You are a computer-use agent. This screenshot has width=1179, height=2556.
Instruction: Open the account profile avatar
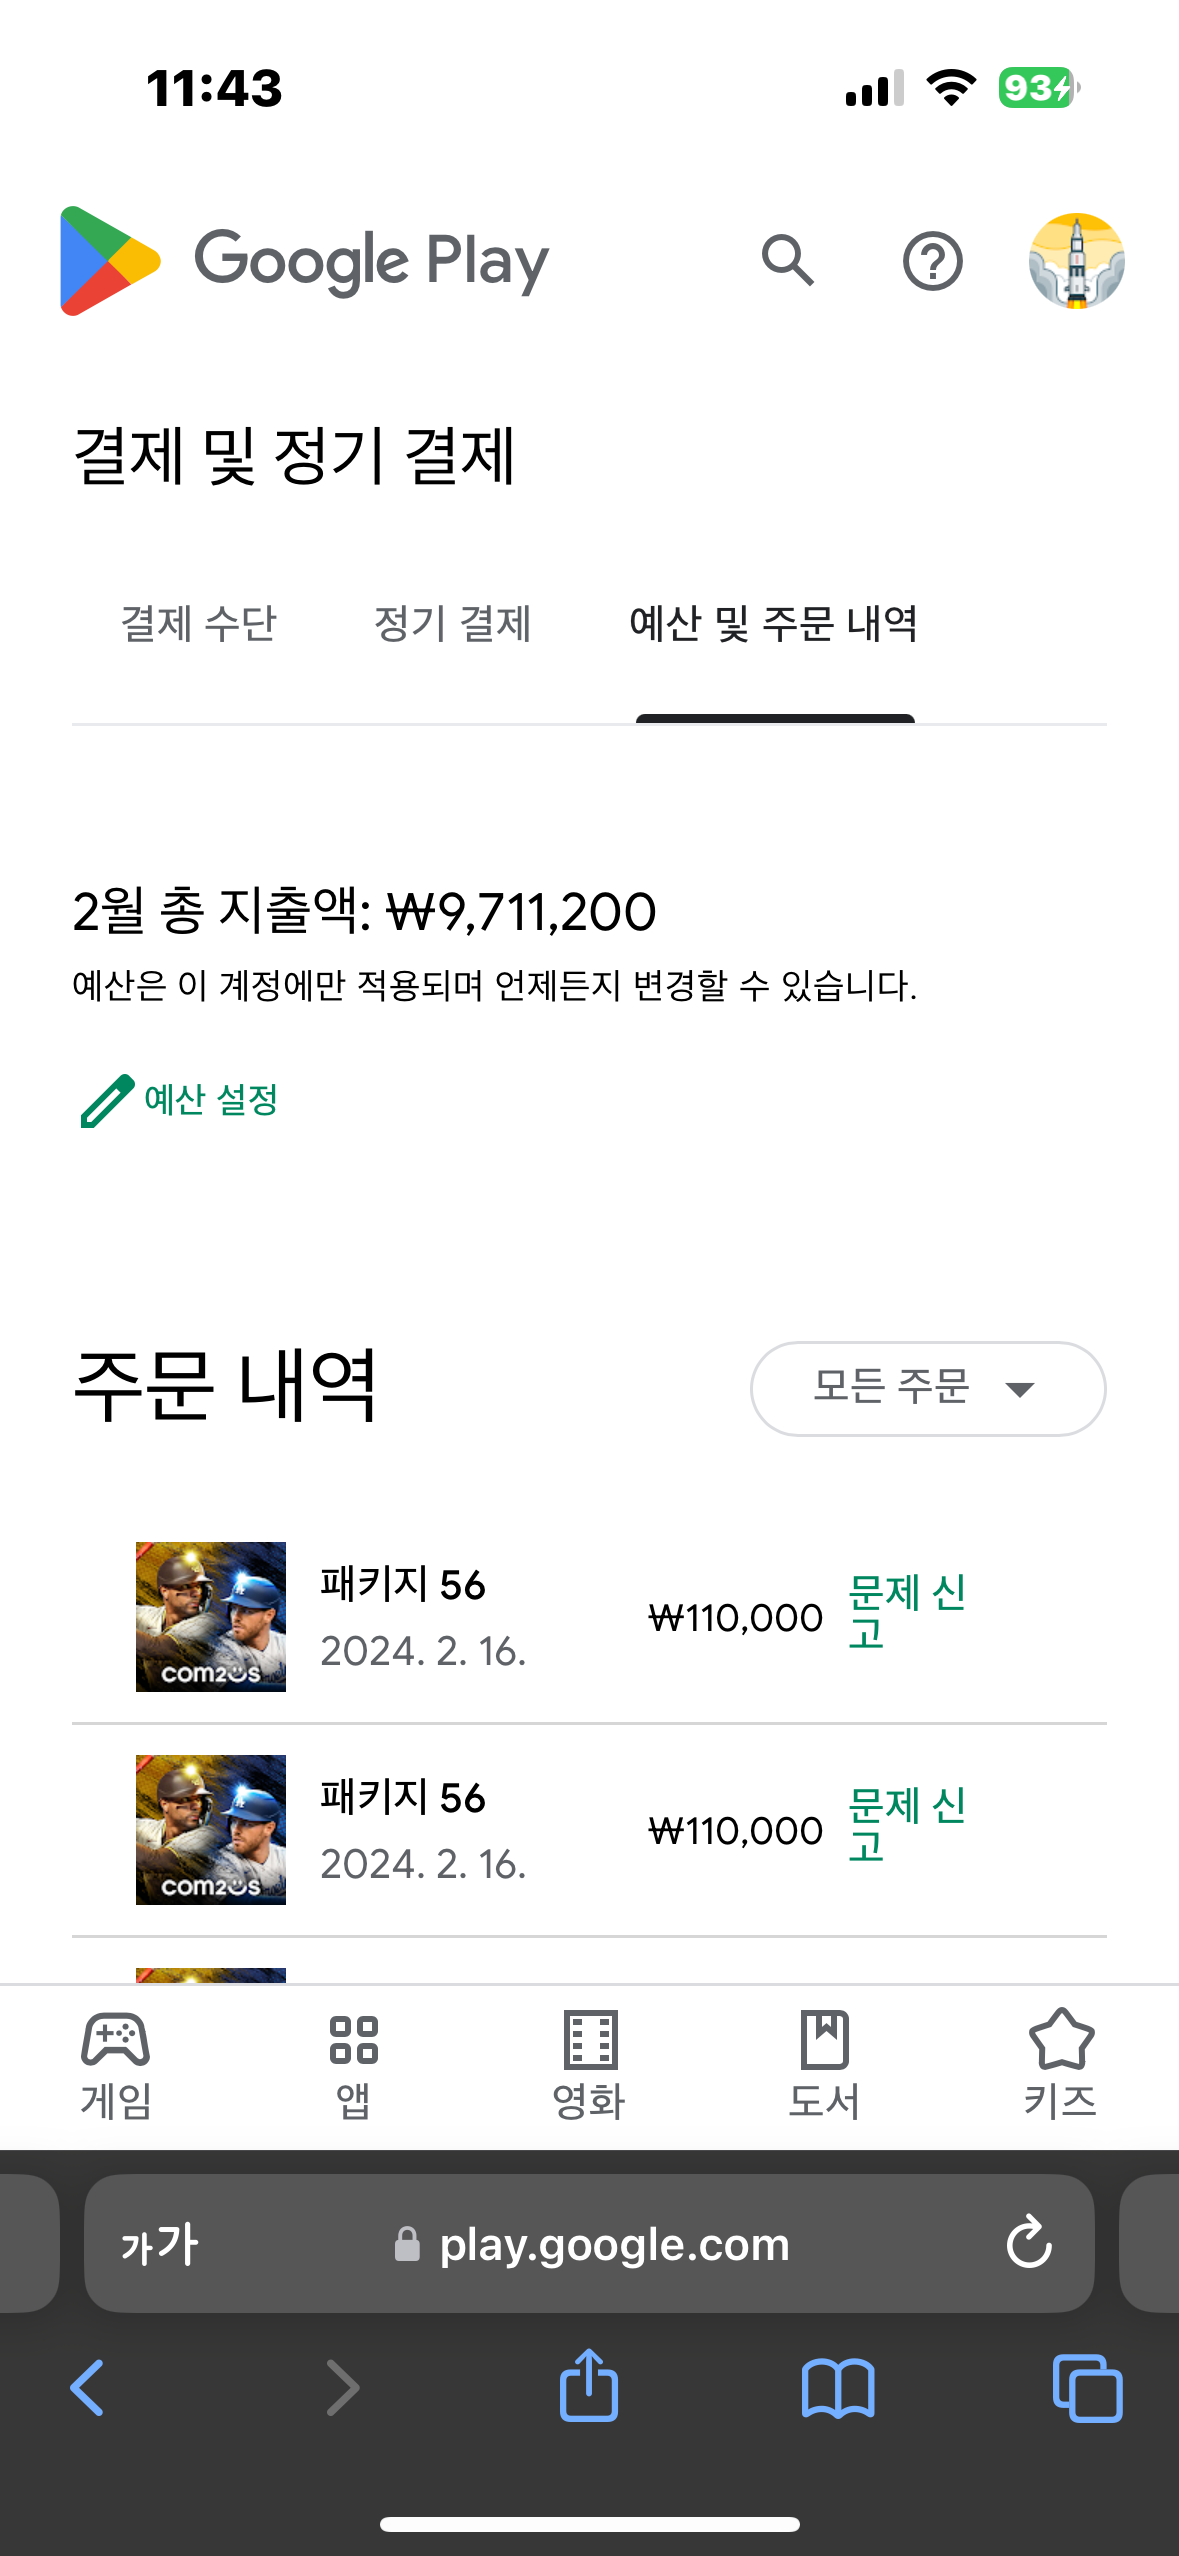pyautogui.click(x=1076, y=261)
